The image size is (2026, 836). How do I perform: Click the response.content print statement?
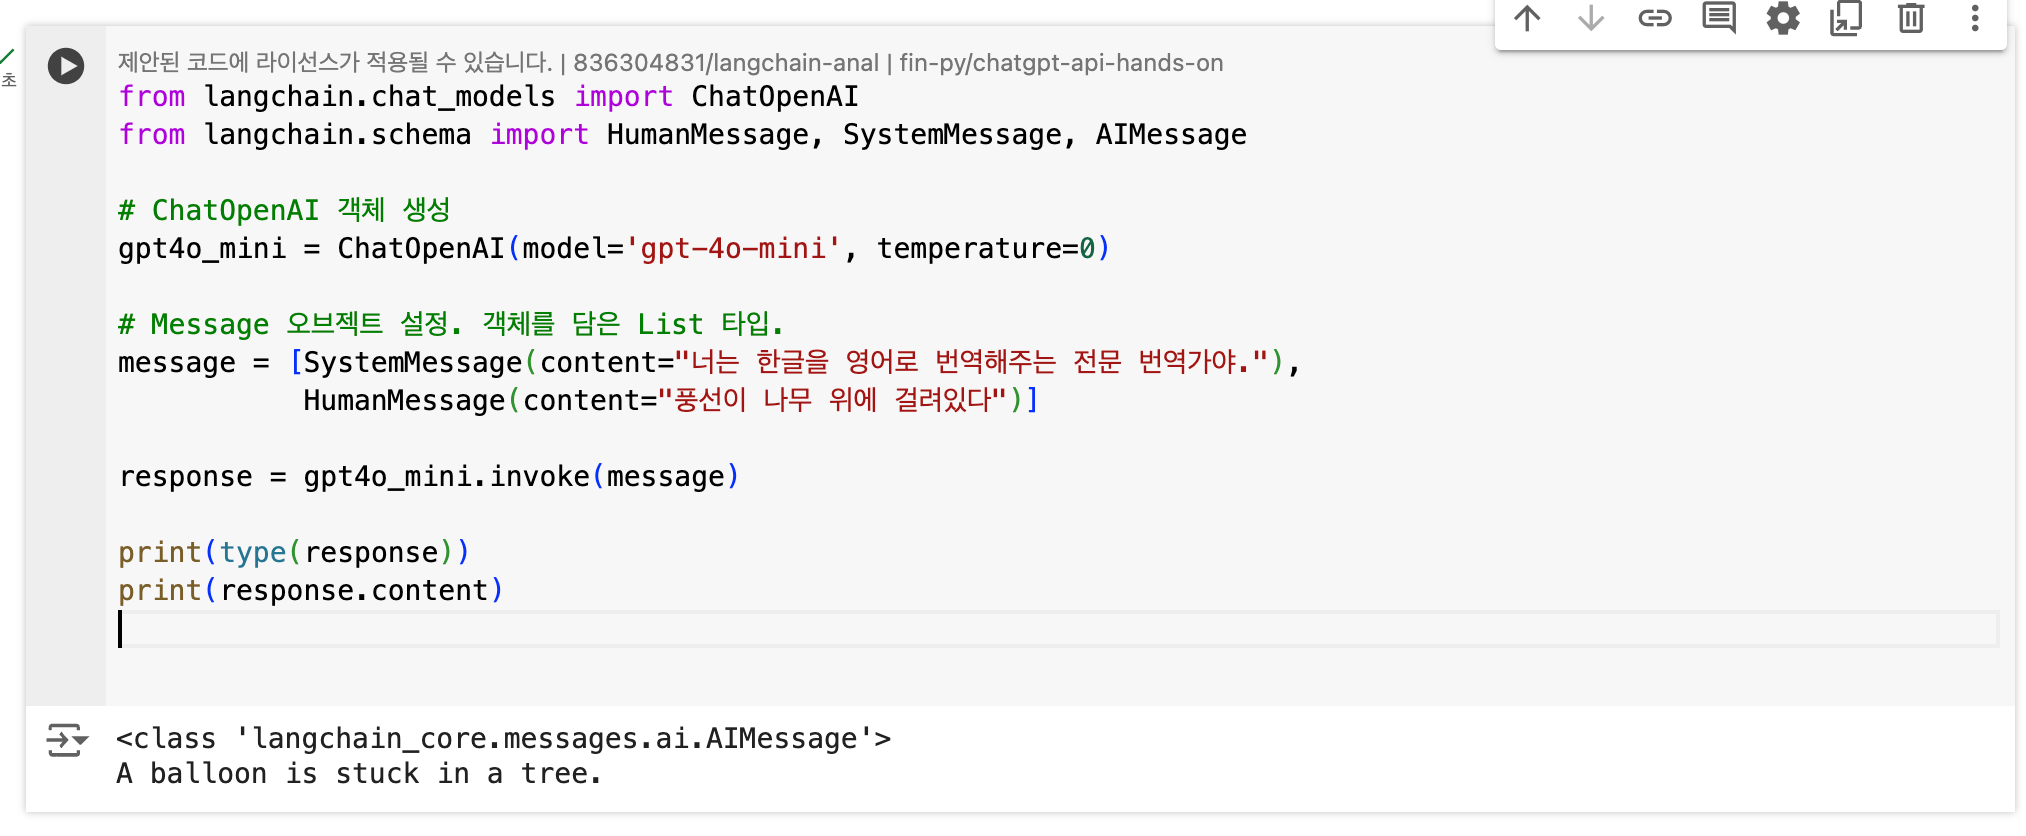311,590
